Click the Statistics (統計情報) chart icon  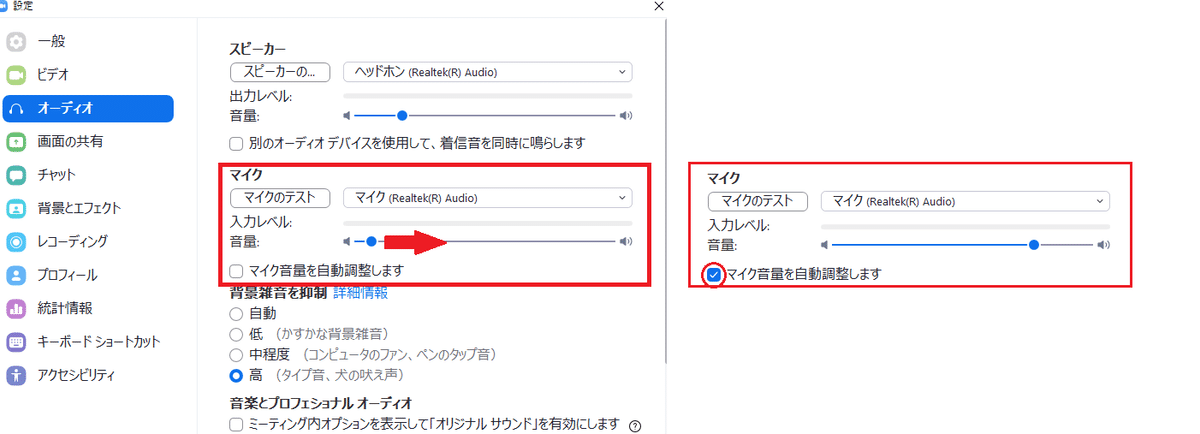coord(16,308)
